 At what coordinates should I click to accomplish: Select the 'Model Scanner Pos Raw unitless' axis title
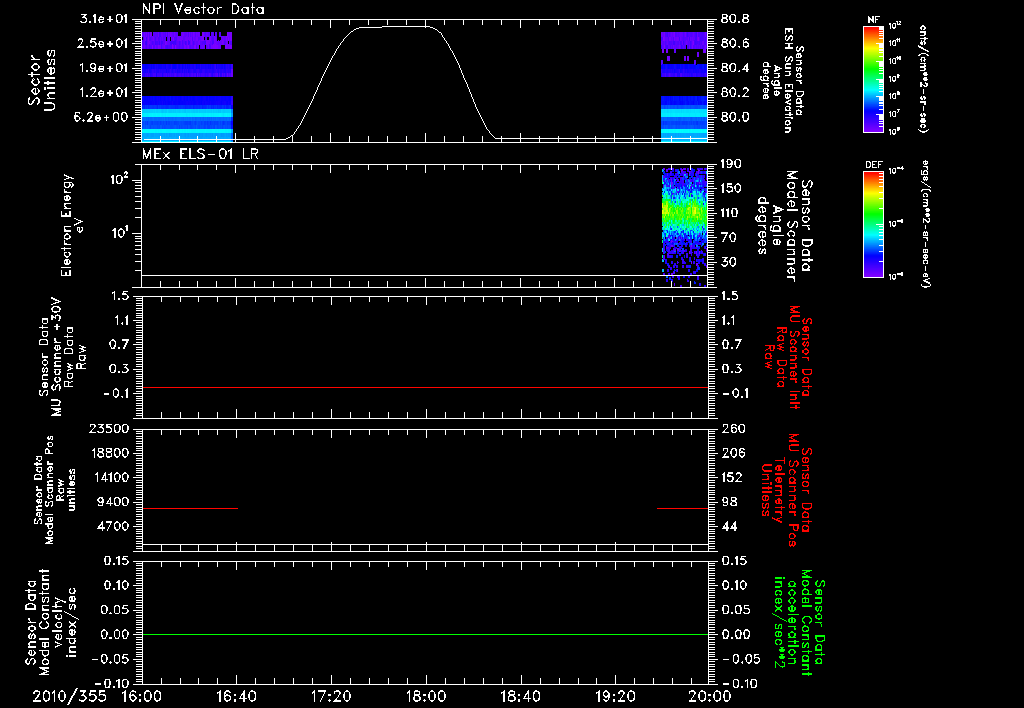click(x=54, y=490)
